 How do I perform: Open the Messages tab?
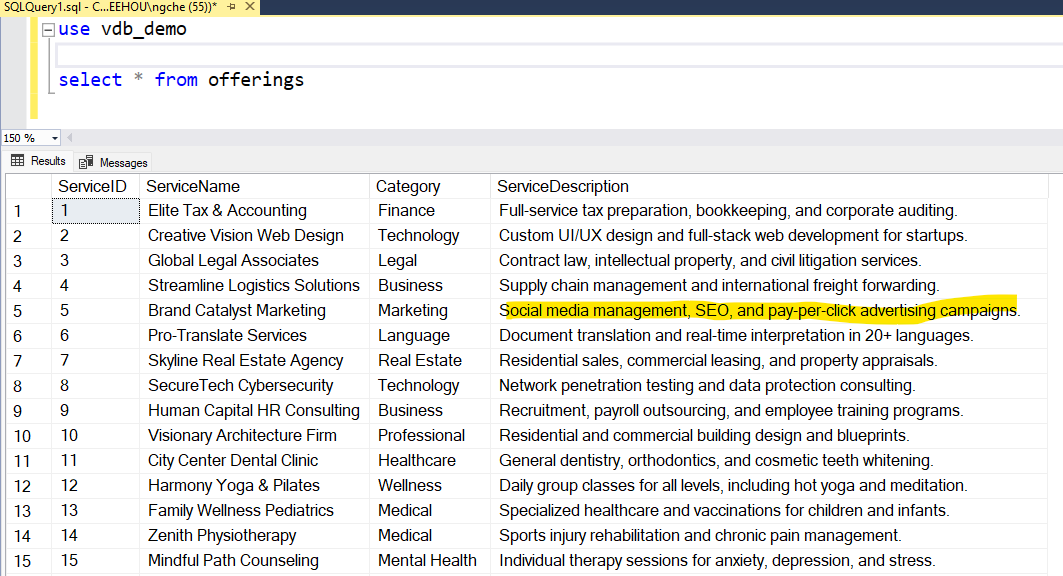click(114, 162)
